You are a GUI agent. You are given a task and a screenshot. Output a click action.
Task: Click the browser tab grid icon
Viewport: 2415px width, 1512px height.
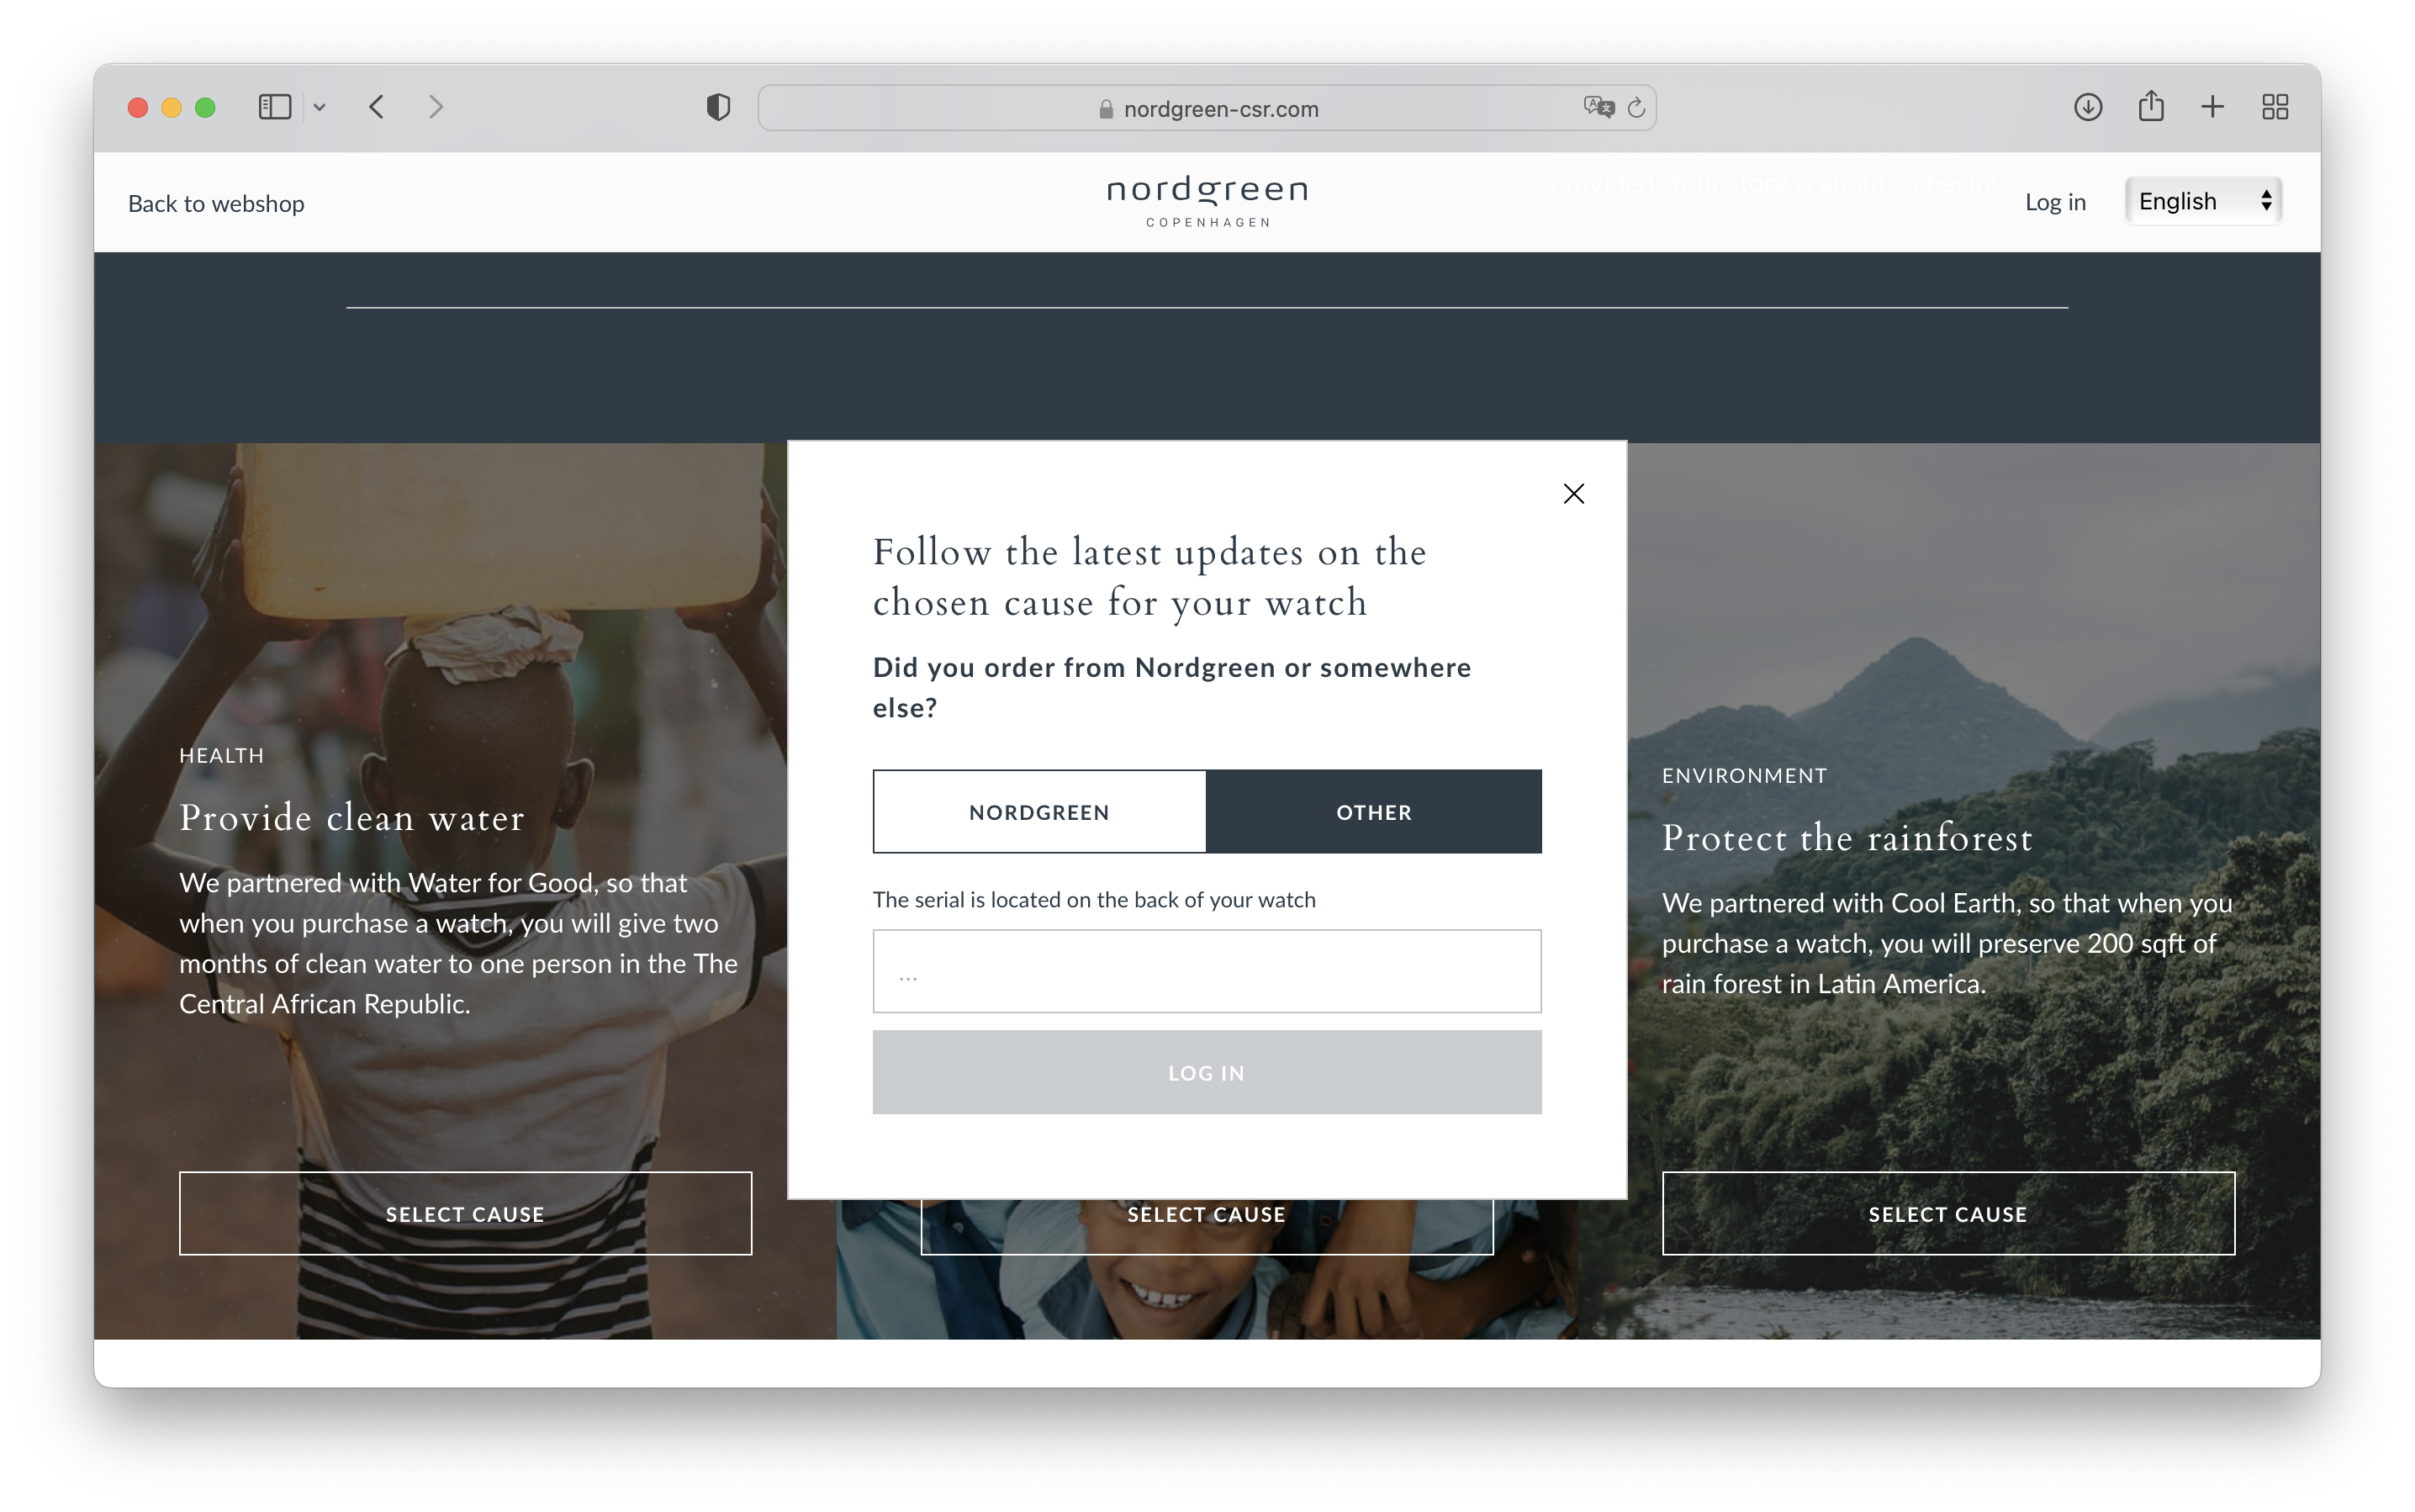(2277, 108)
